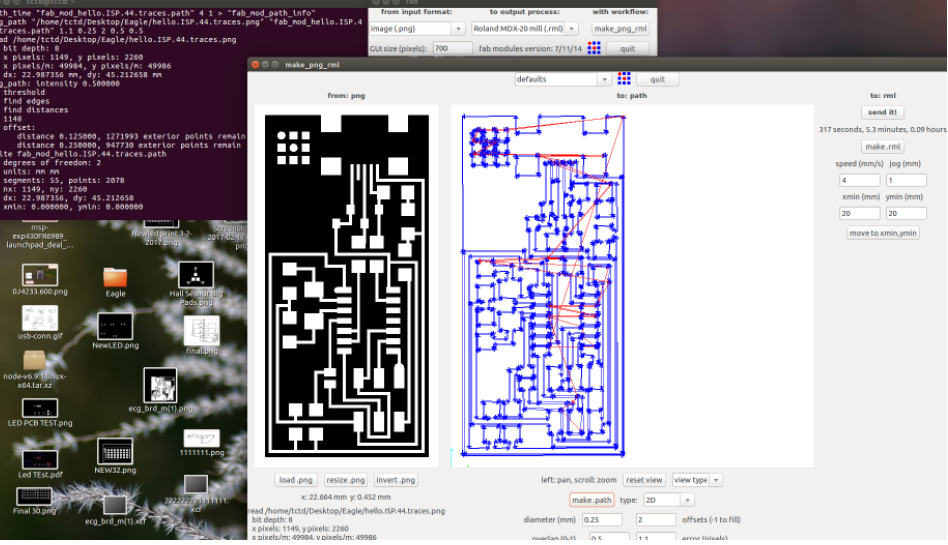
Task: Select the node-v6.9.1 linux tar.xz archive icon
Action: coord(34,370)
